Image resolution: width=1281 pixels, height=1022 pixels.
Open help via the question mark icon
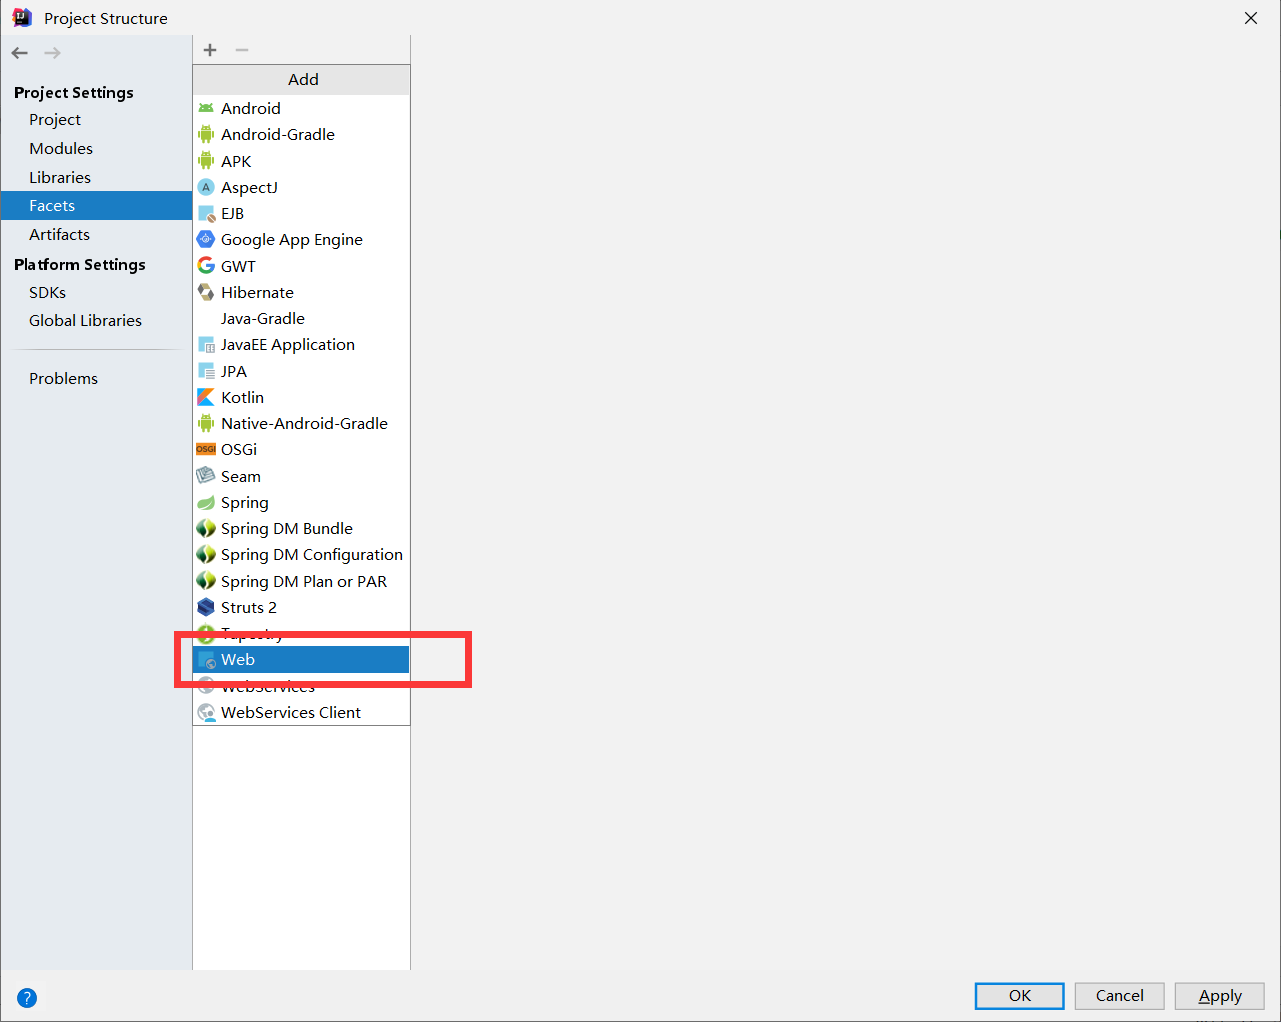tap(26, 997)
